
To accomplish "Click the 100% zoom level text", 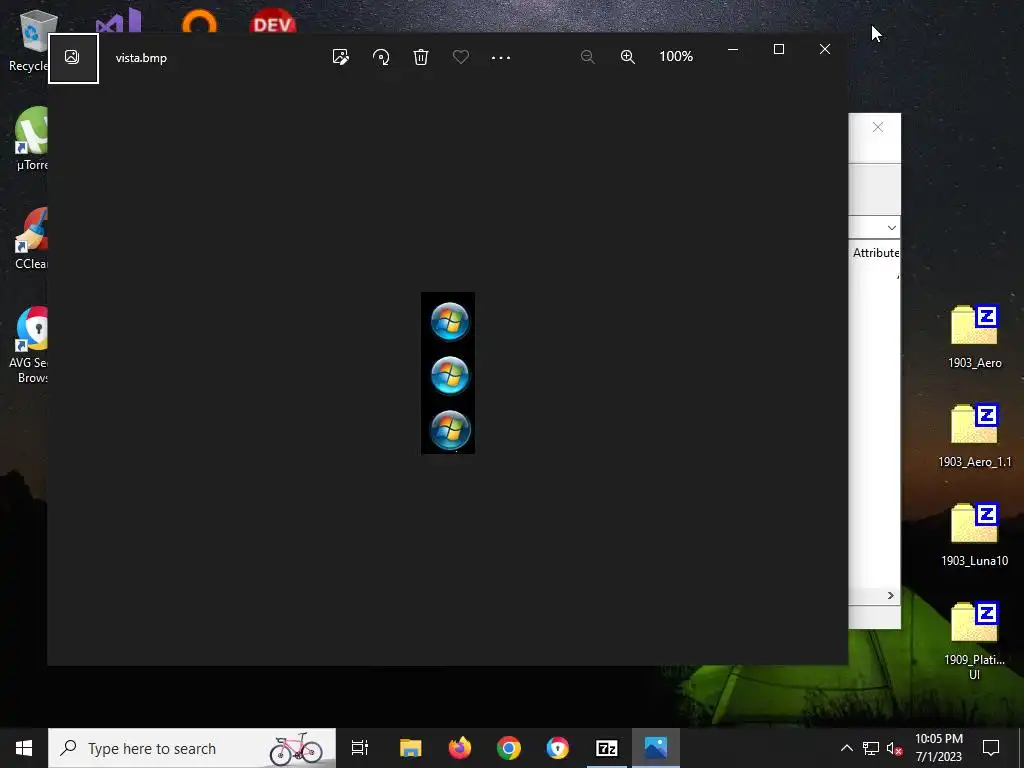I will pyautogui.click(x=676, y=56).
